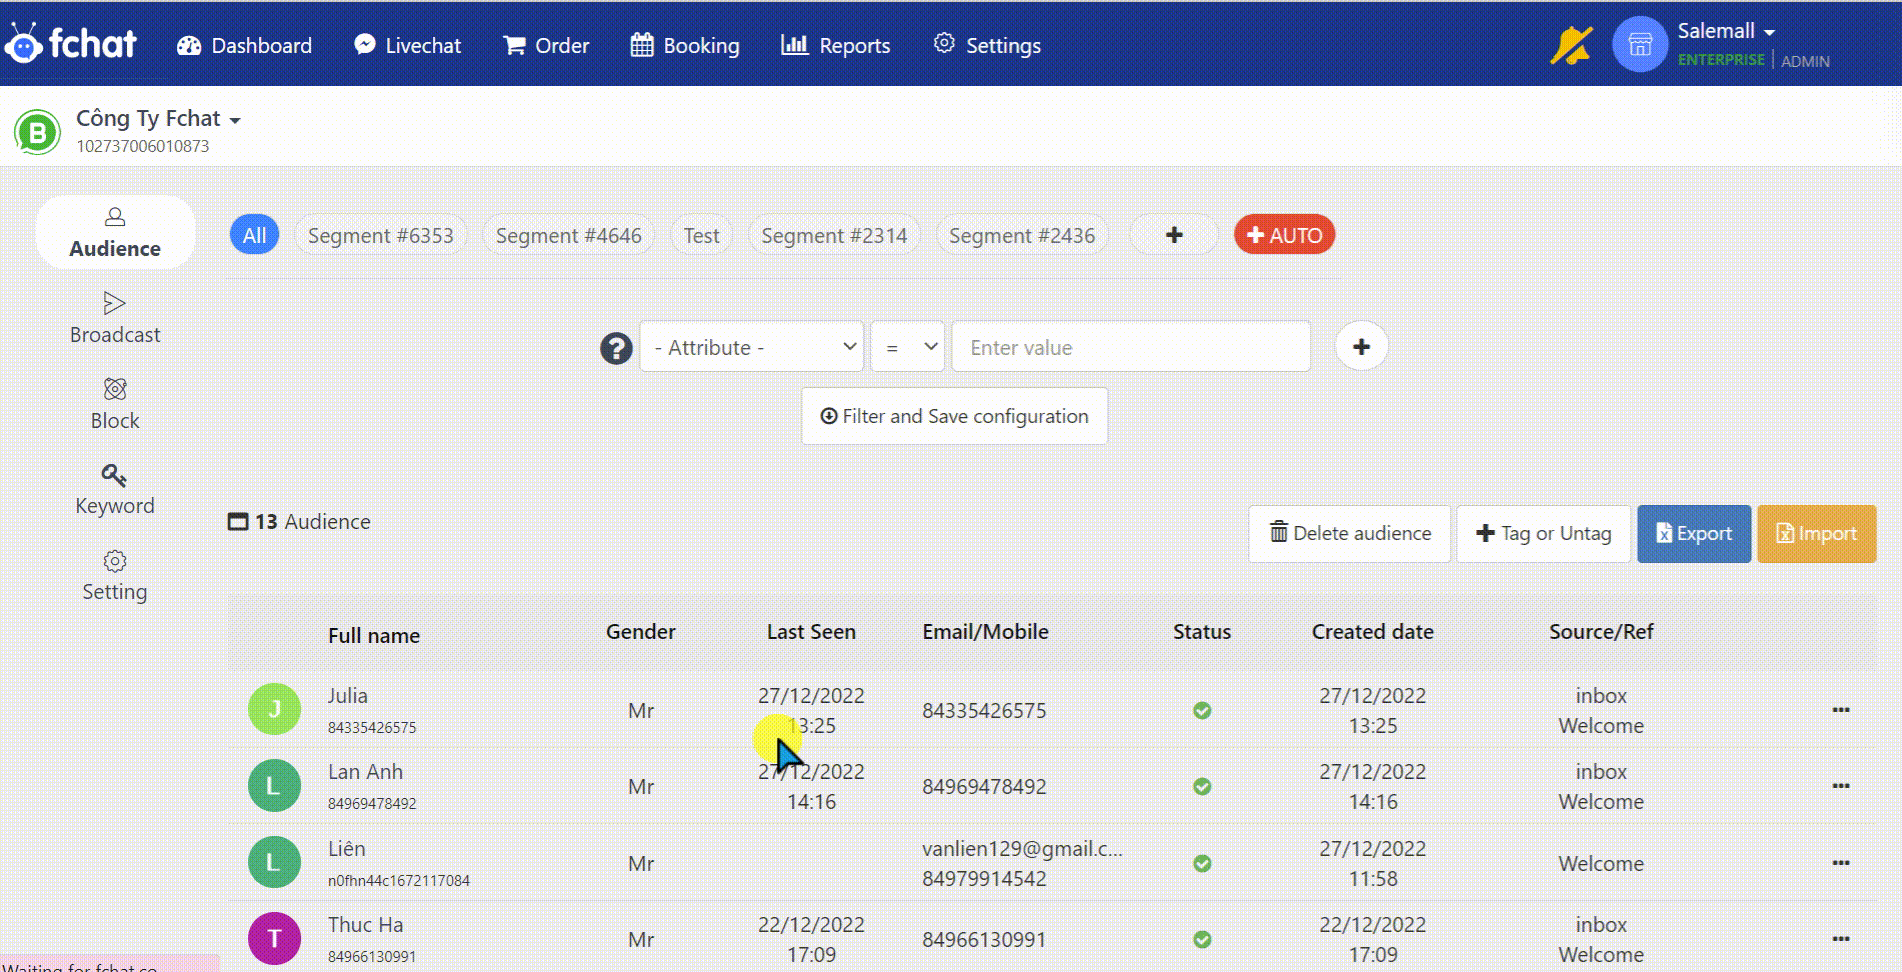This screenshot has width=1902, height=972.
Task: Open the Booking page
Action: tap(685, 45)
